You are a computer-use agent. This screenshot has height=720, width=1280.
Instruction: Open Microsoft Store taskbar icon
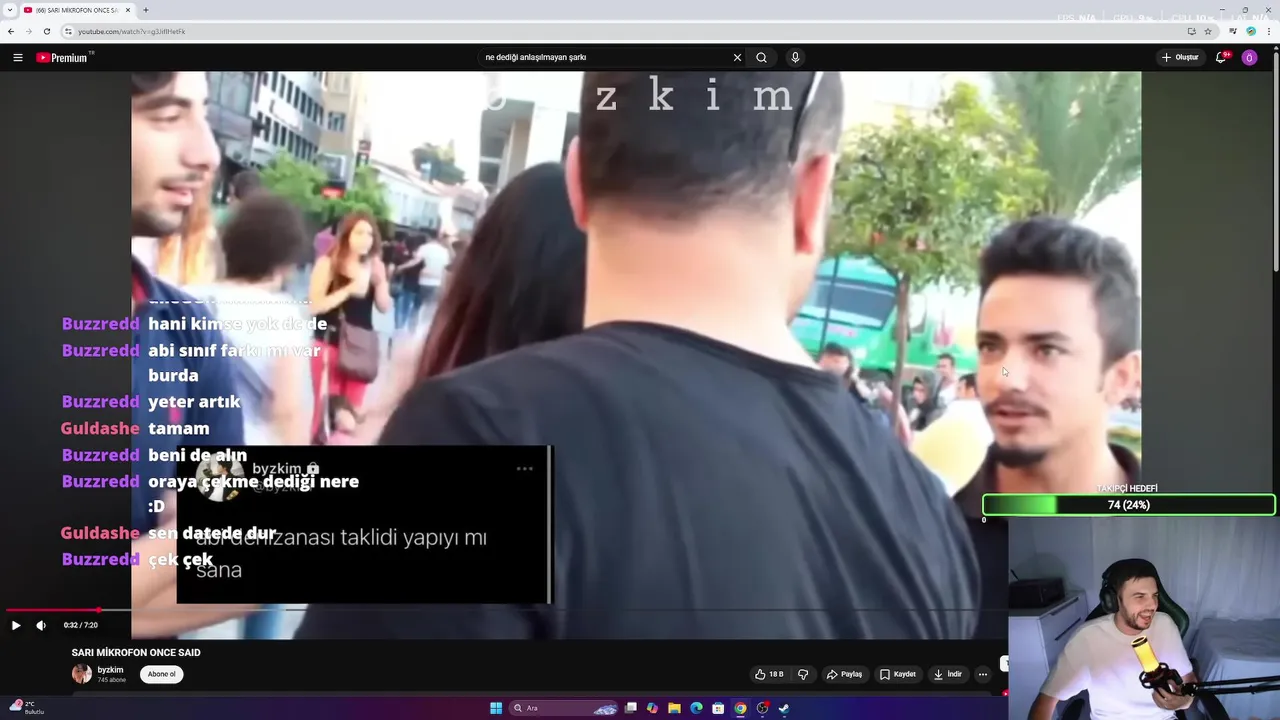pyautogui.click(x=718, y=708)
